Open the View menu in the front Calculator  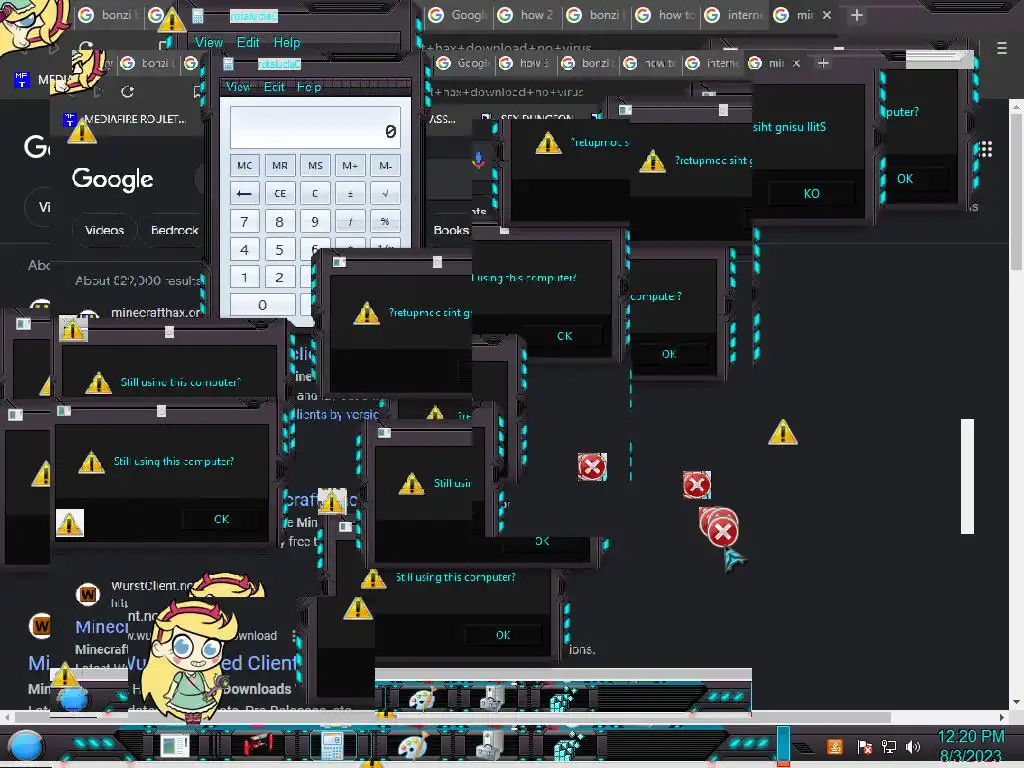[238, 87]
